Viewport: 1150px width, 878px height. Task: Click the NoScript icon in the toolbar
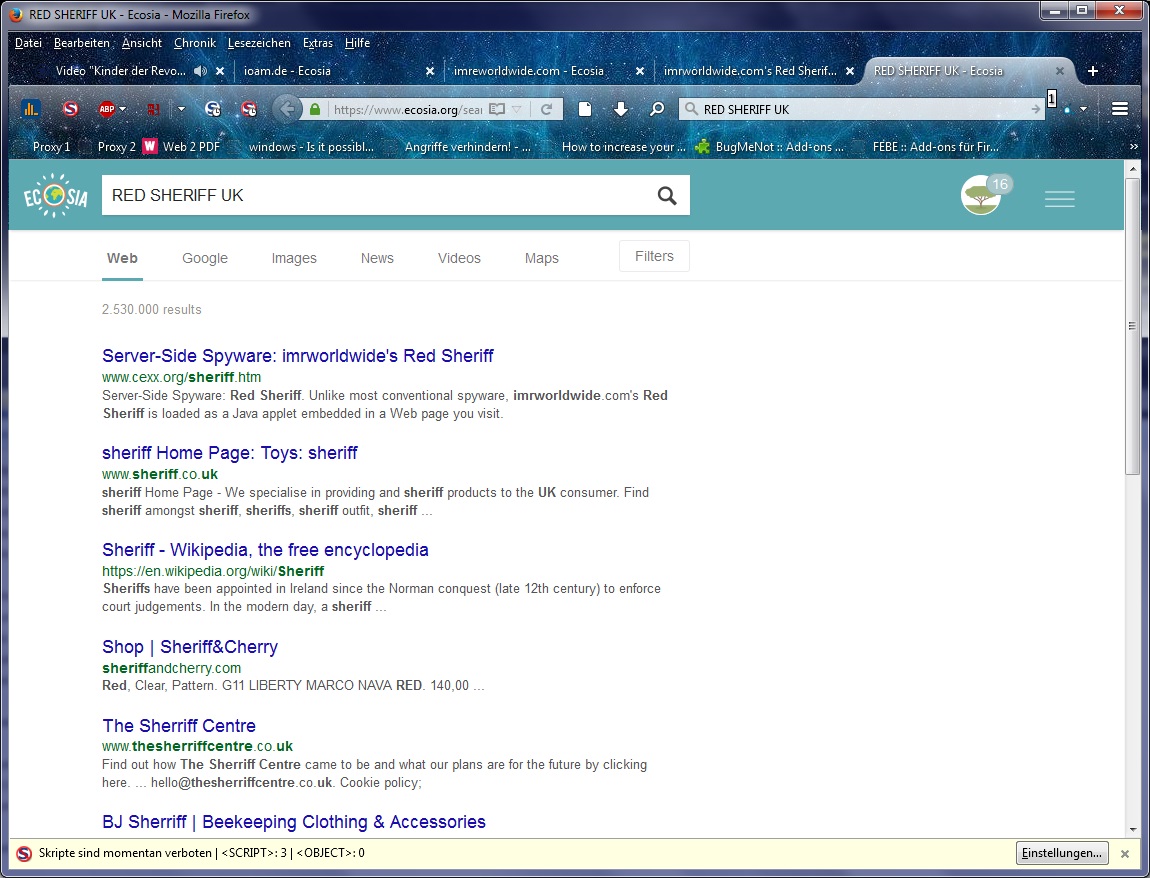tap(70, 109)
